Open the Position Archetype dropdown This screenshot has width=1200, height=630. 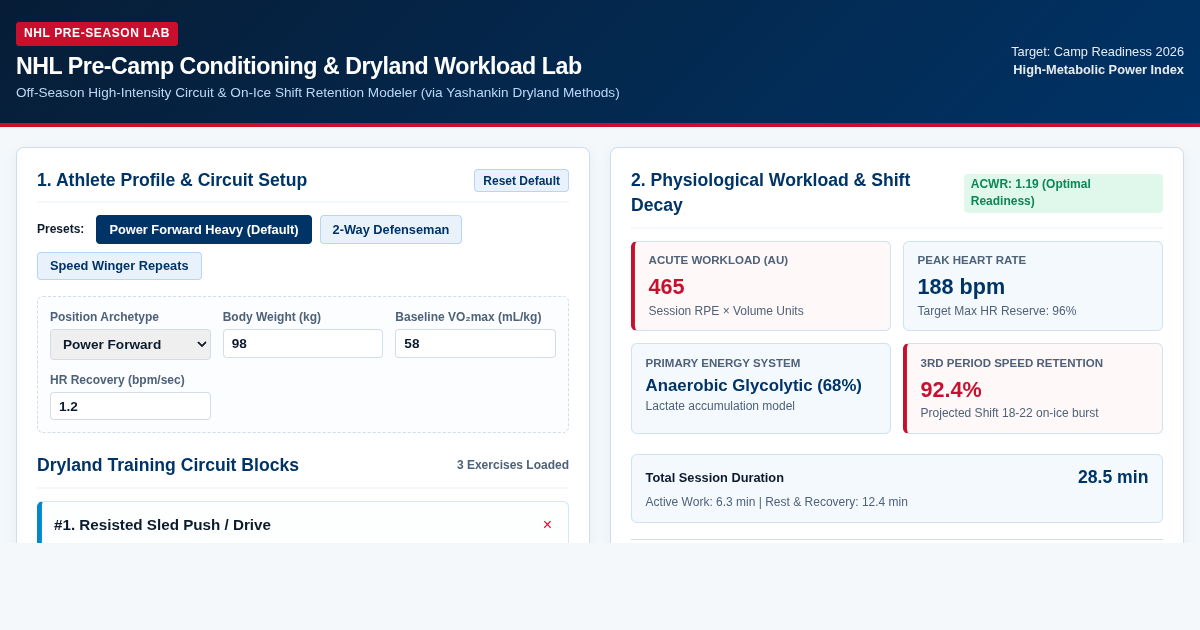pos(130,344)
